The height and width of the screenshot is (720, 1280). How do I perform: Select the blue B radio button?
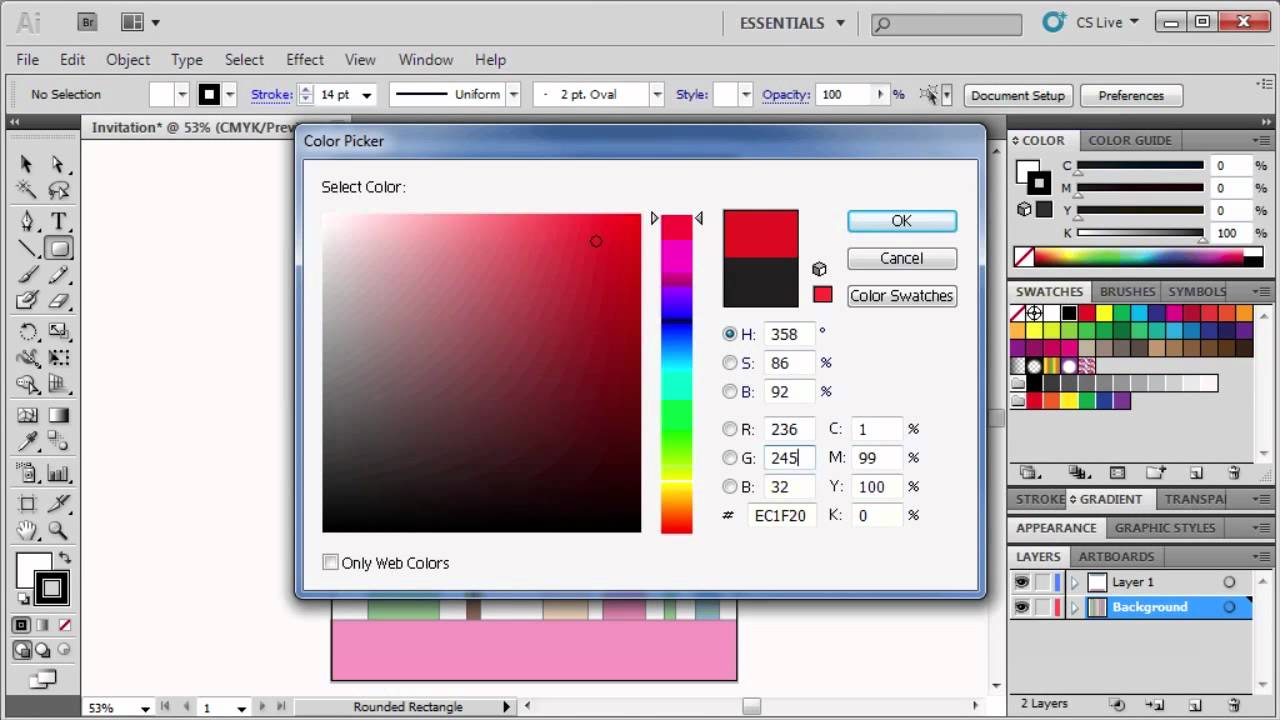point(729,487)
